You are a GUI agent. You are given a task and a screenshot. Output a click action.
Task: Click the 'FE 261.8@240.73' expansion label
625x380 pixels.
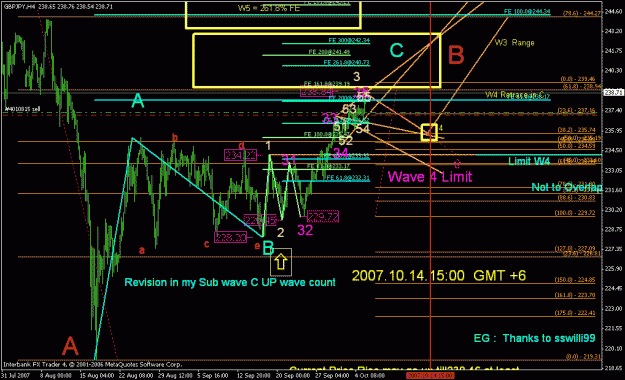click(346, 63)
